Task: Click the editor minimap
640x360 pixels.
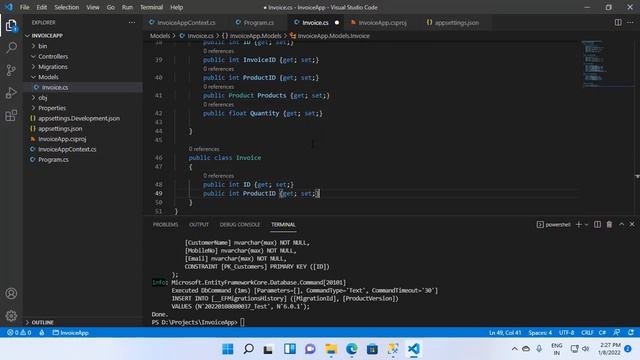Action: [607, 63]
